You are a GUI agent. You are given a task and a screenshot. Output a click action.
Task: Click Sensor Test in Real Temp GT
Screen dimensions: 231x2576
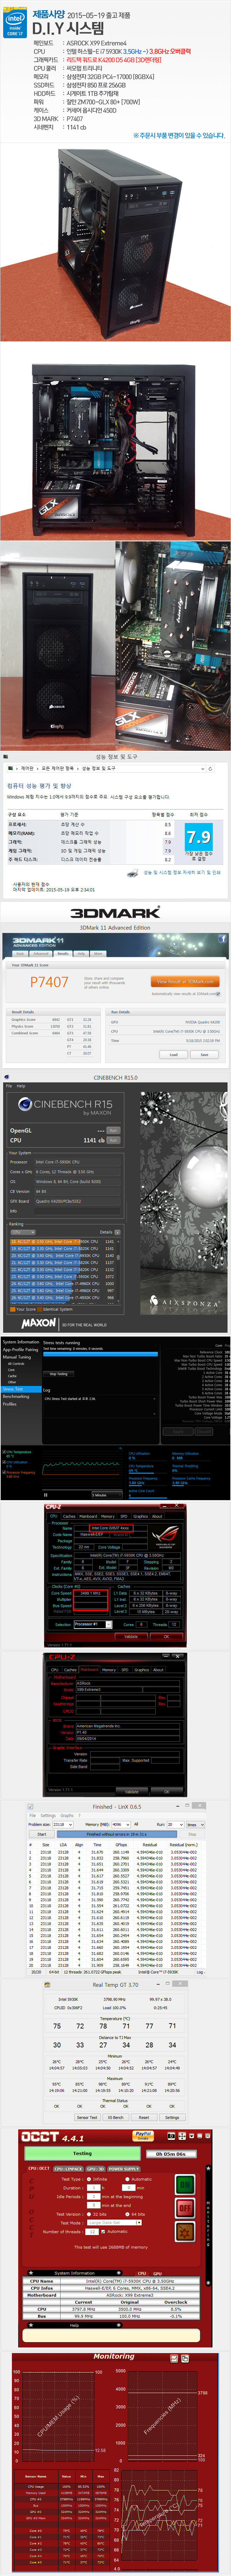click(x=87, y=2117)
